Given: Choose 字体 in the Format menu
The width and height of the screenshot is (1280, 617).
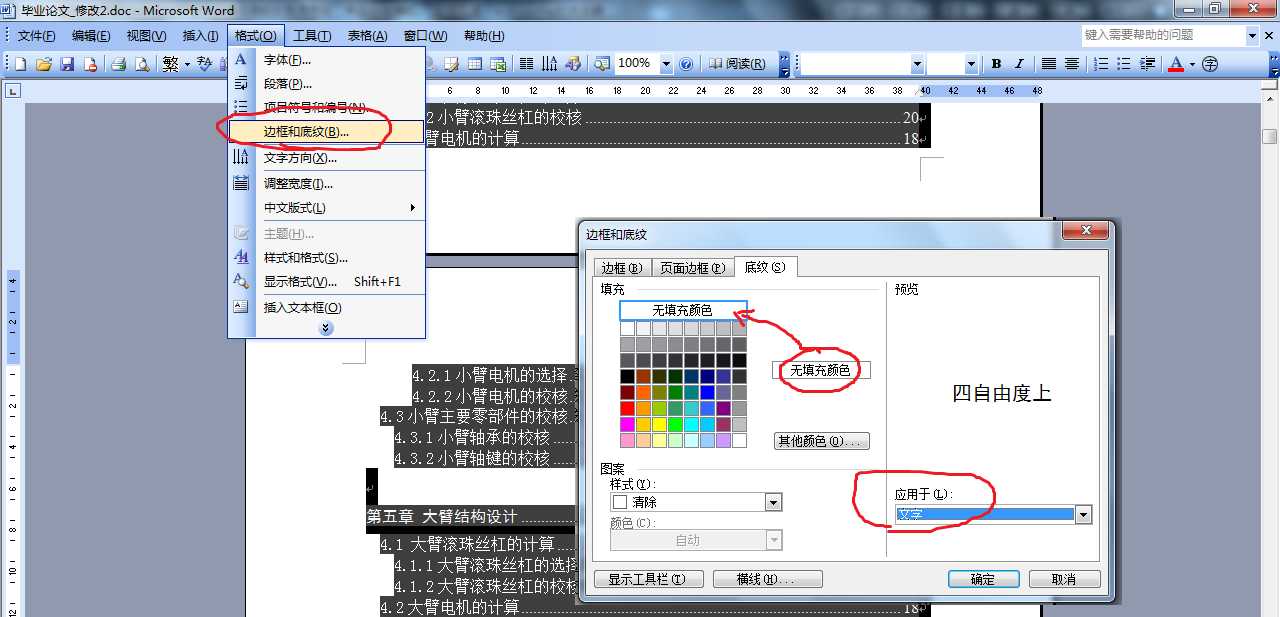Looking at the screenshot, I should [x=327, y=60].
